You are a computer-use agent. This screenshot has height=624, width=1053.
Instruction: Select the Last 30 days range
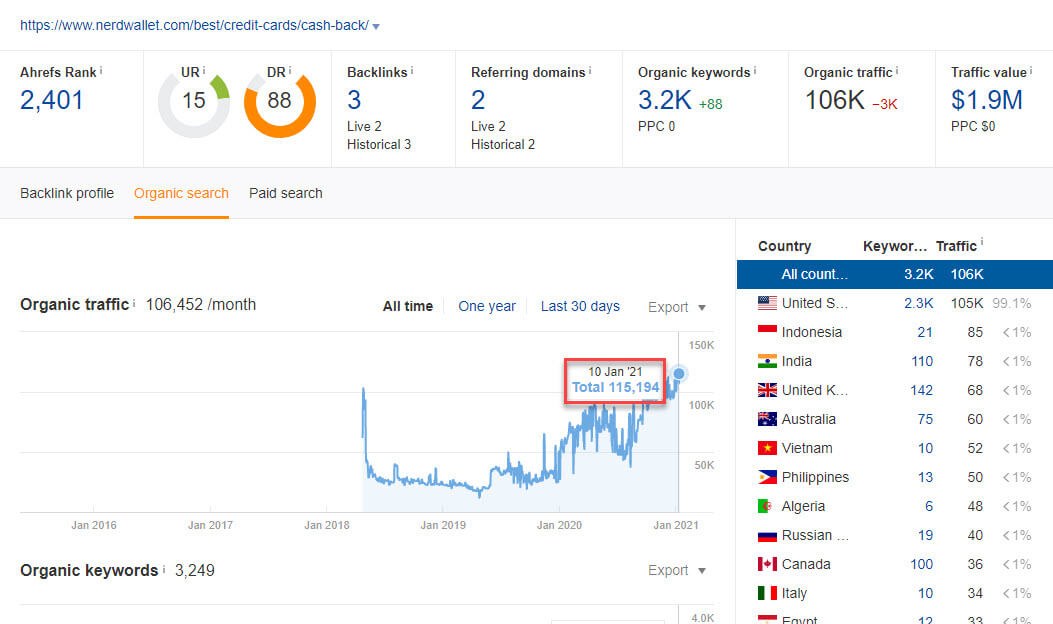580,306
